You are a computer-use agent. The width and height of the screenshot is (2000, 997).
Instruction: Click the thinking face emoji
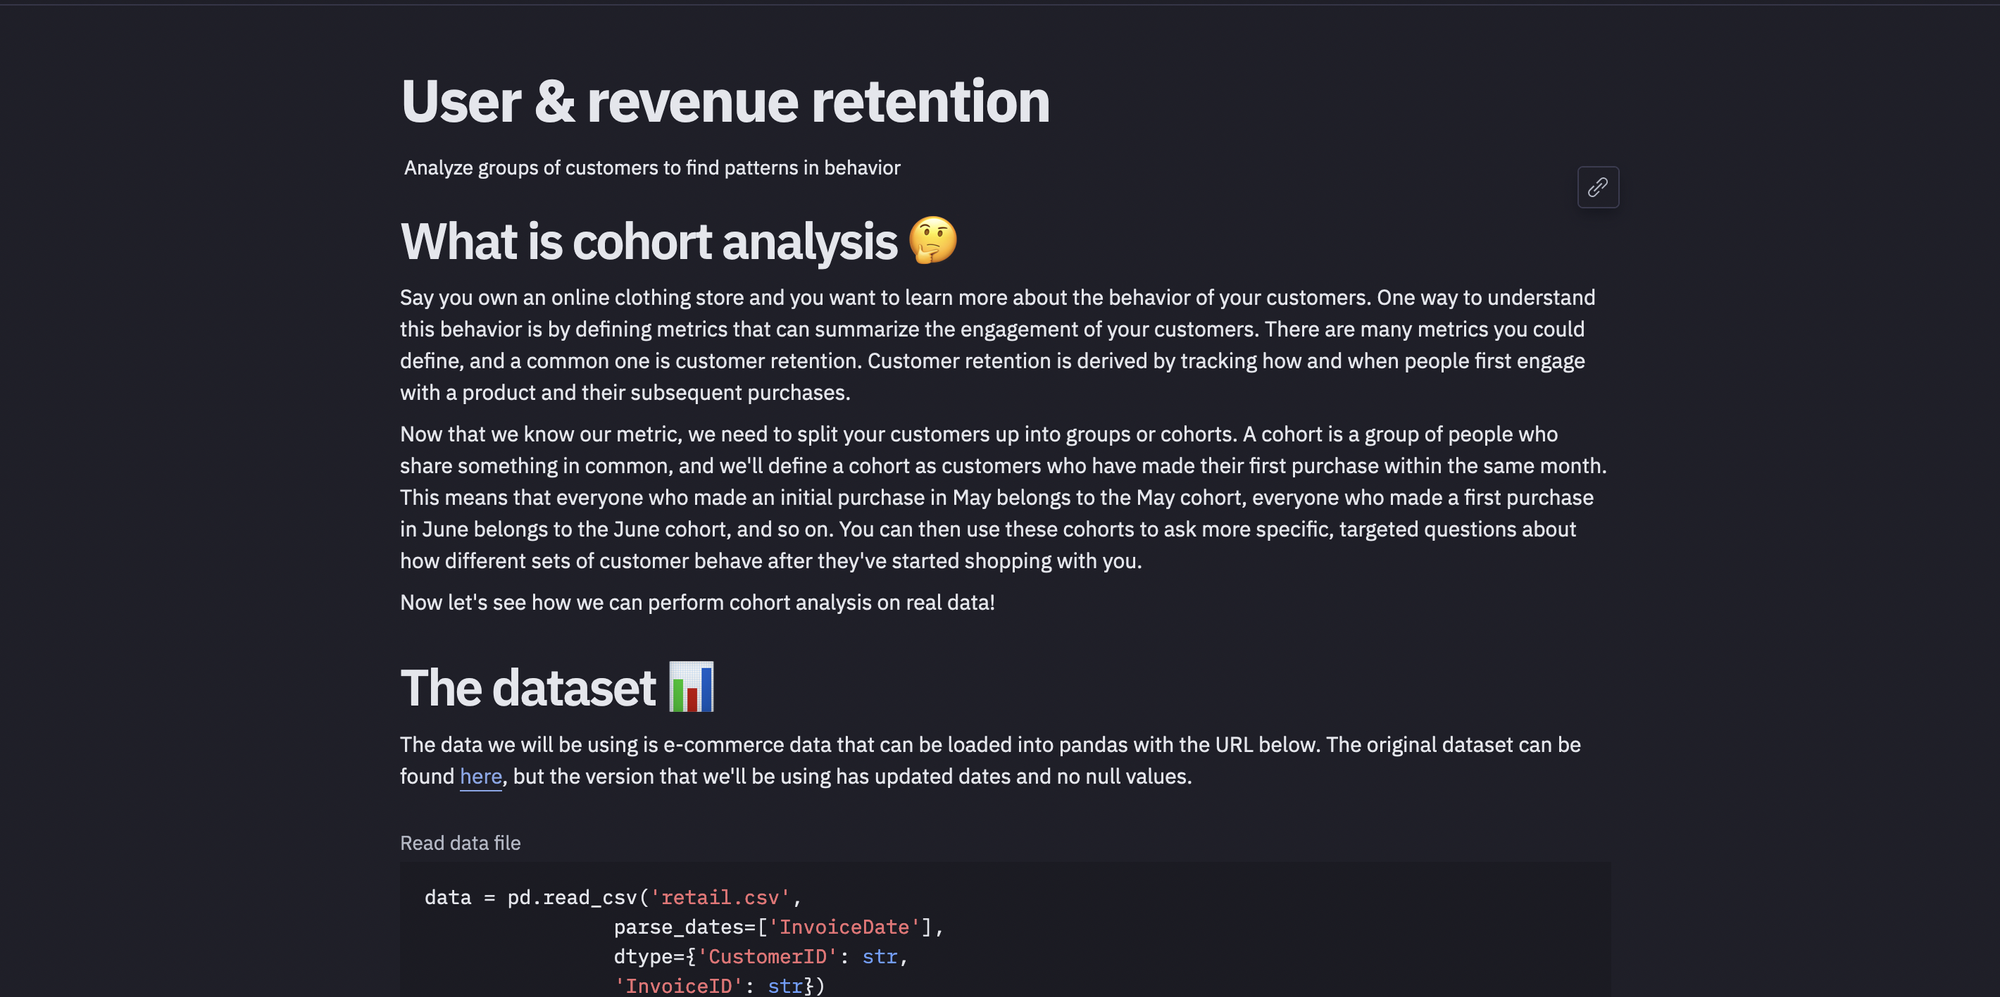[933, 241]
